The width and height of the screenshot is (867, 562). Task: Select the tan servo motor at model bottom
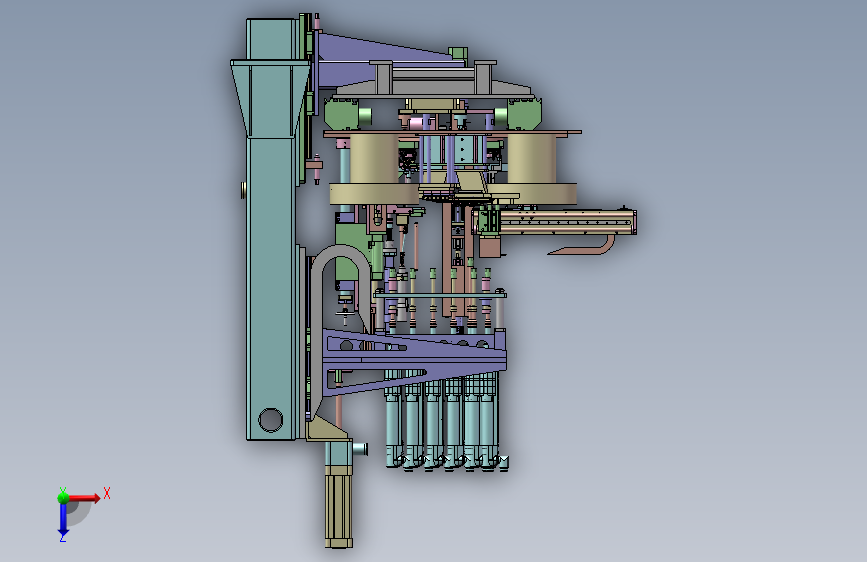click(338, 507)
